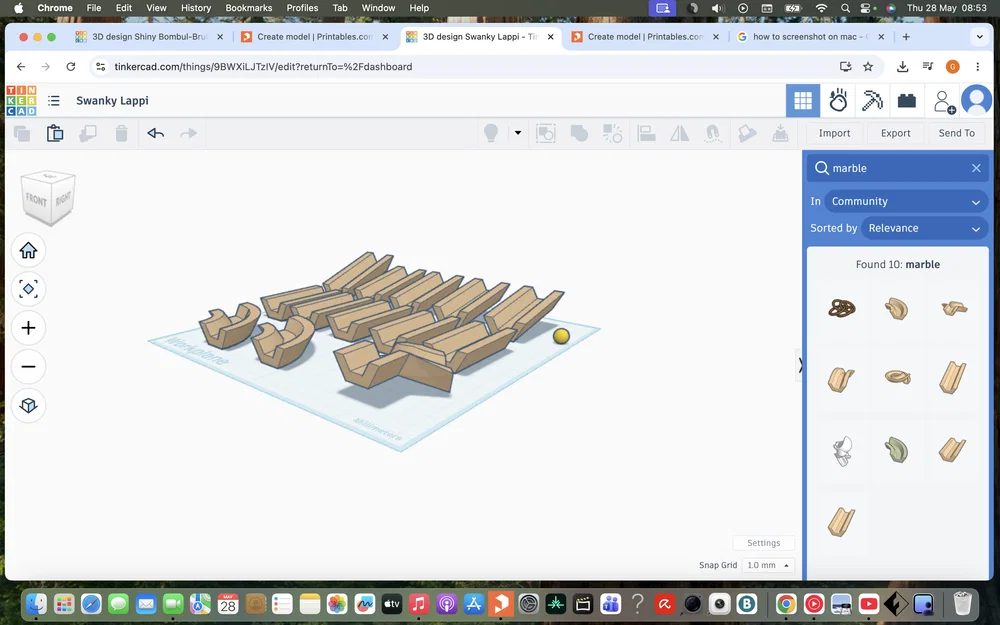Screen dimensions: 1000x625
Task: Open the Bookmarks menu in menu bar
Action: (249, 8)
